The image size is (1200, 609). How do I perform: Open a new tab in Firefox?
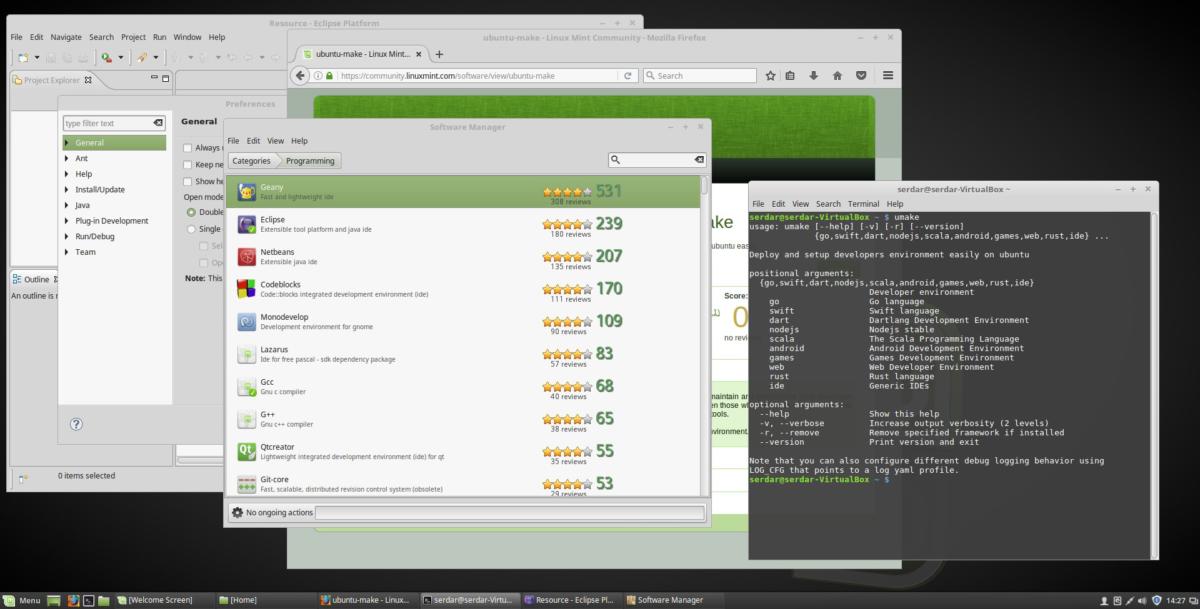tap(439, 54)
